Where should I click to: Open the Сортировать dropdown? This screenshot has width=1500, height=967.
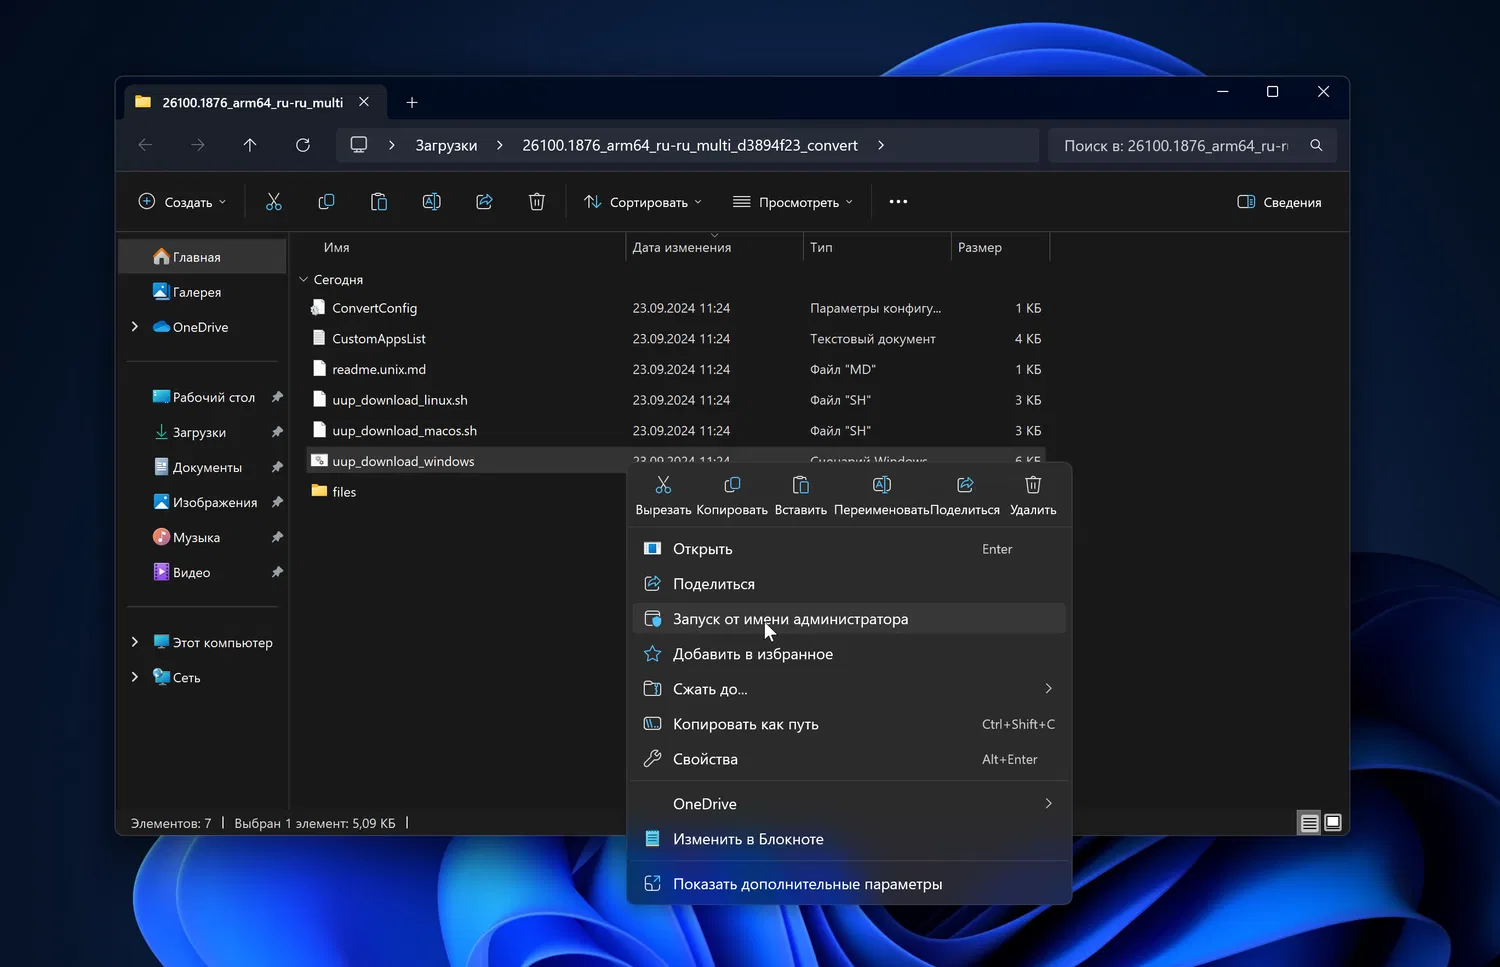pyautogui.click(x=643, y=202)
